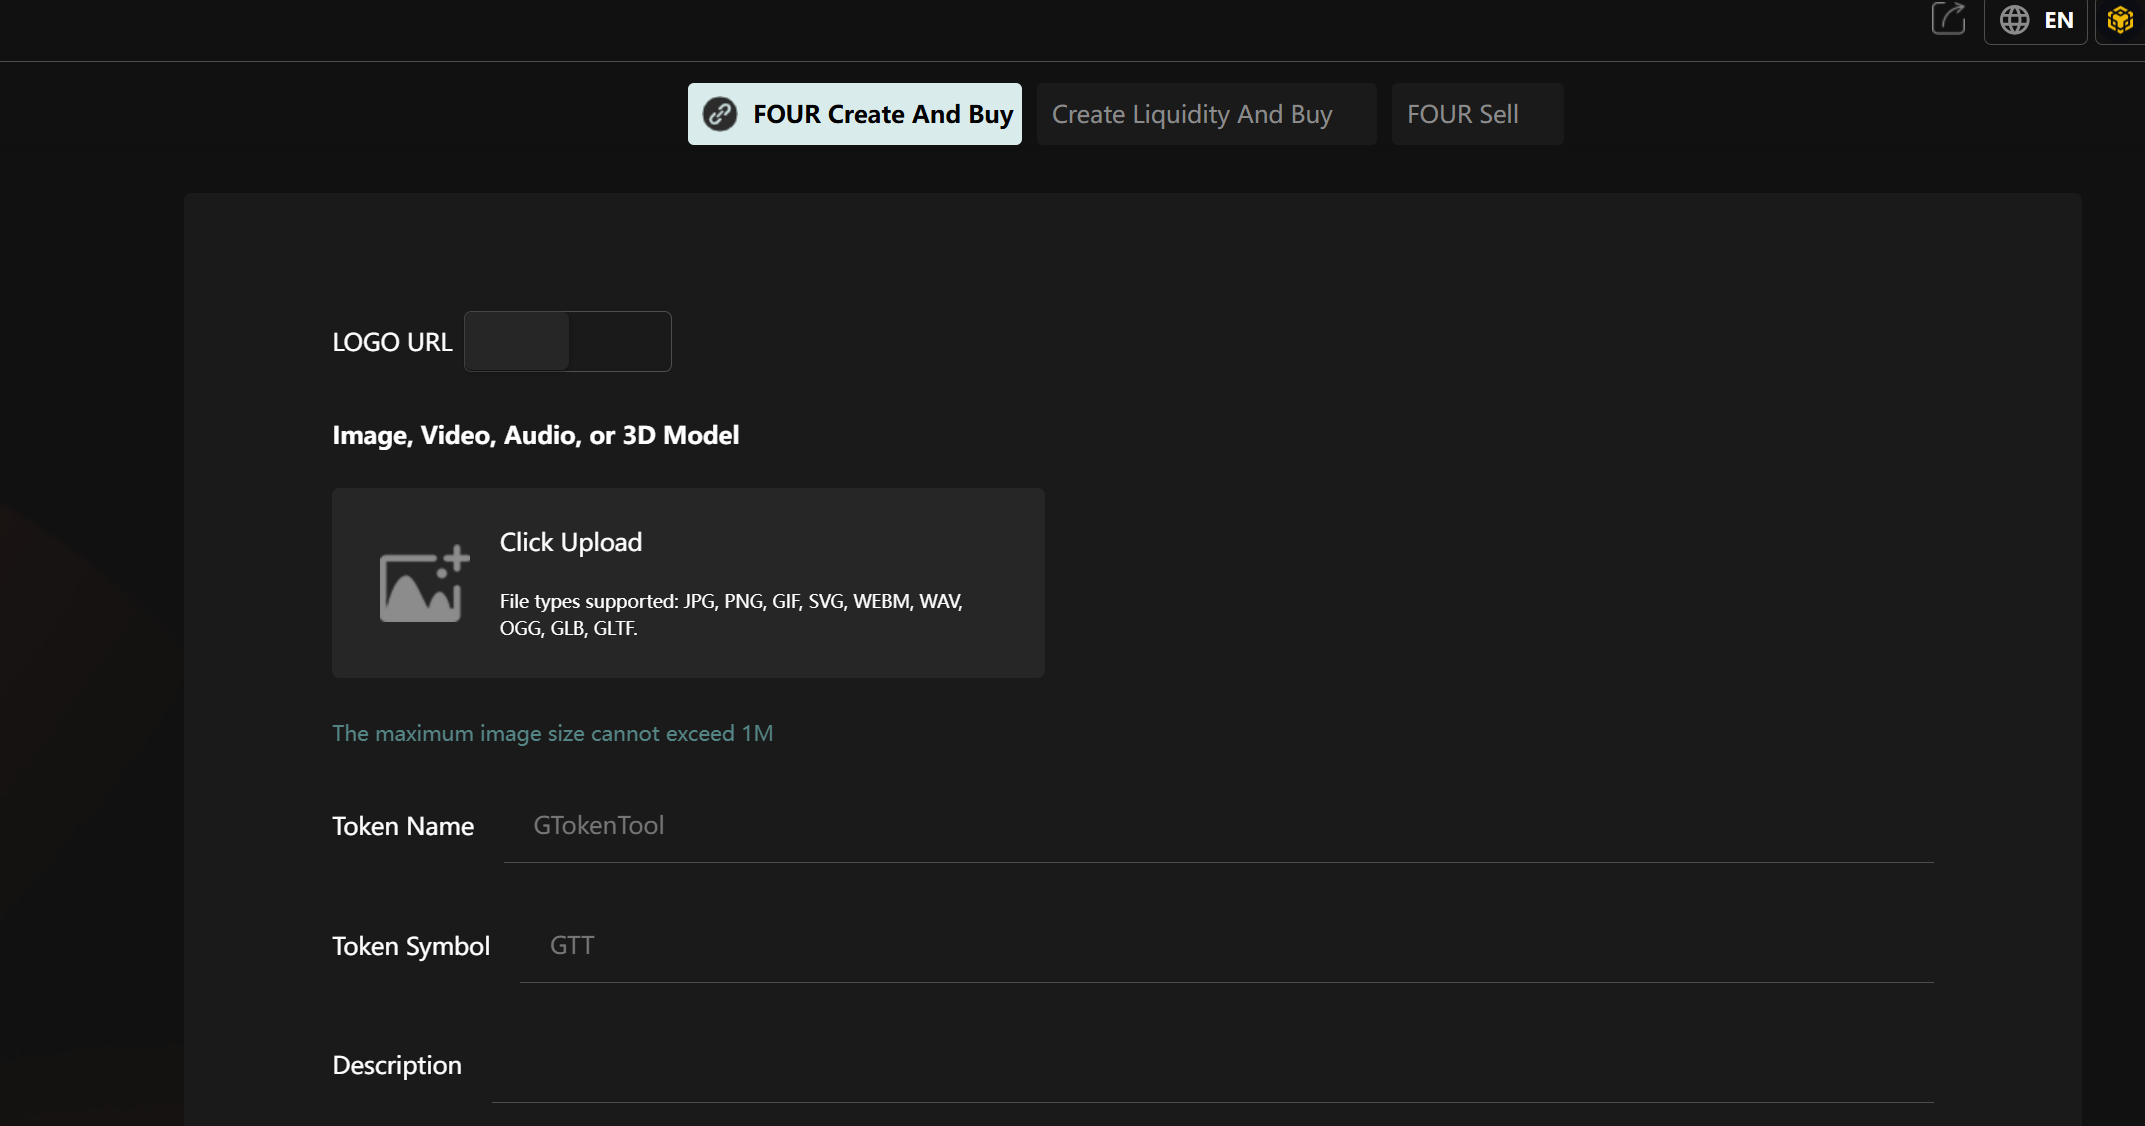The width and height of the screenshot is (2145, 1126).
Task: Click the Token Symbol label
Action: (x=410, y=946)
